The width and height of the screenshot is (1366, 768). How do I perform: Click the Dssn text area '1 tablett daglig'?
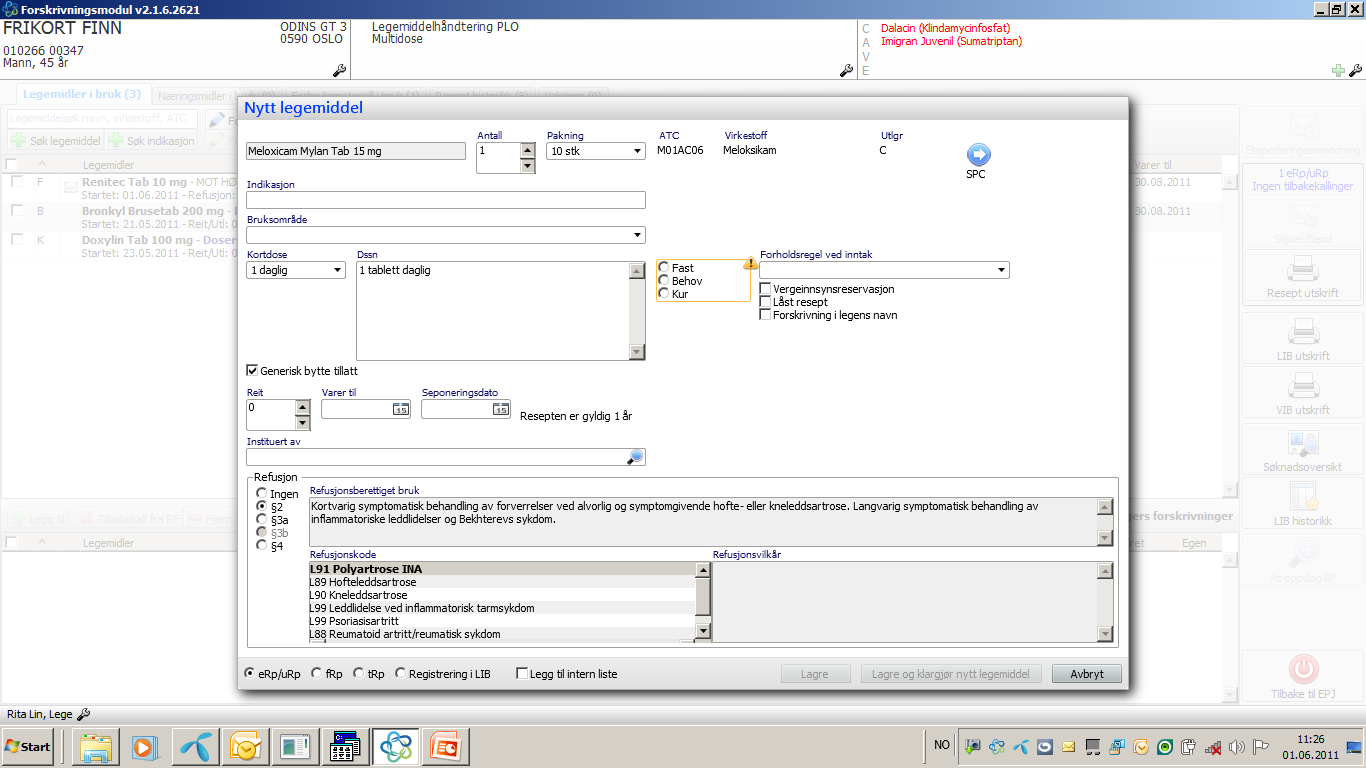(493, 311)
